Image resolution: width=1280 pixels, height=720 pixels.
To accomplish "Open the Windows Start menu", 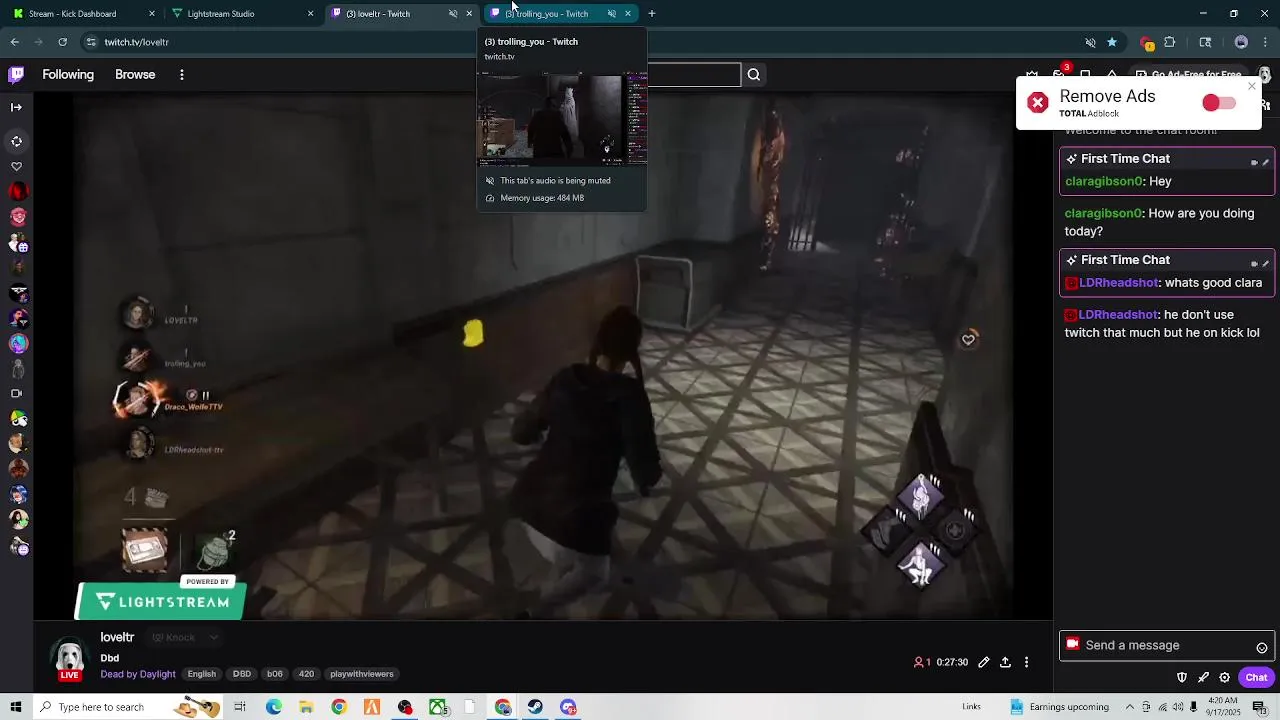I will 17,707.
